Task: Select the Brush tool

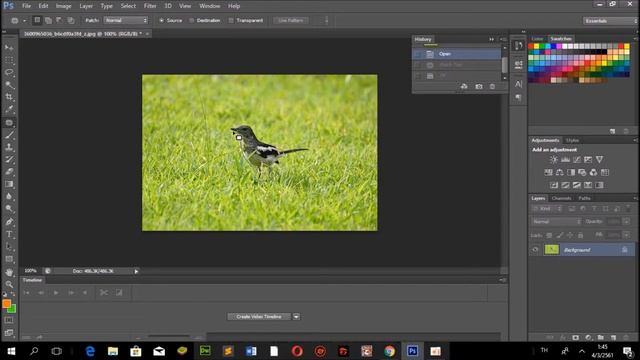Action: [9, 135]
